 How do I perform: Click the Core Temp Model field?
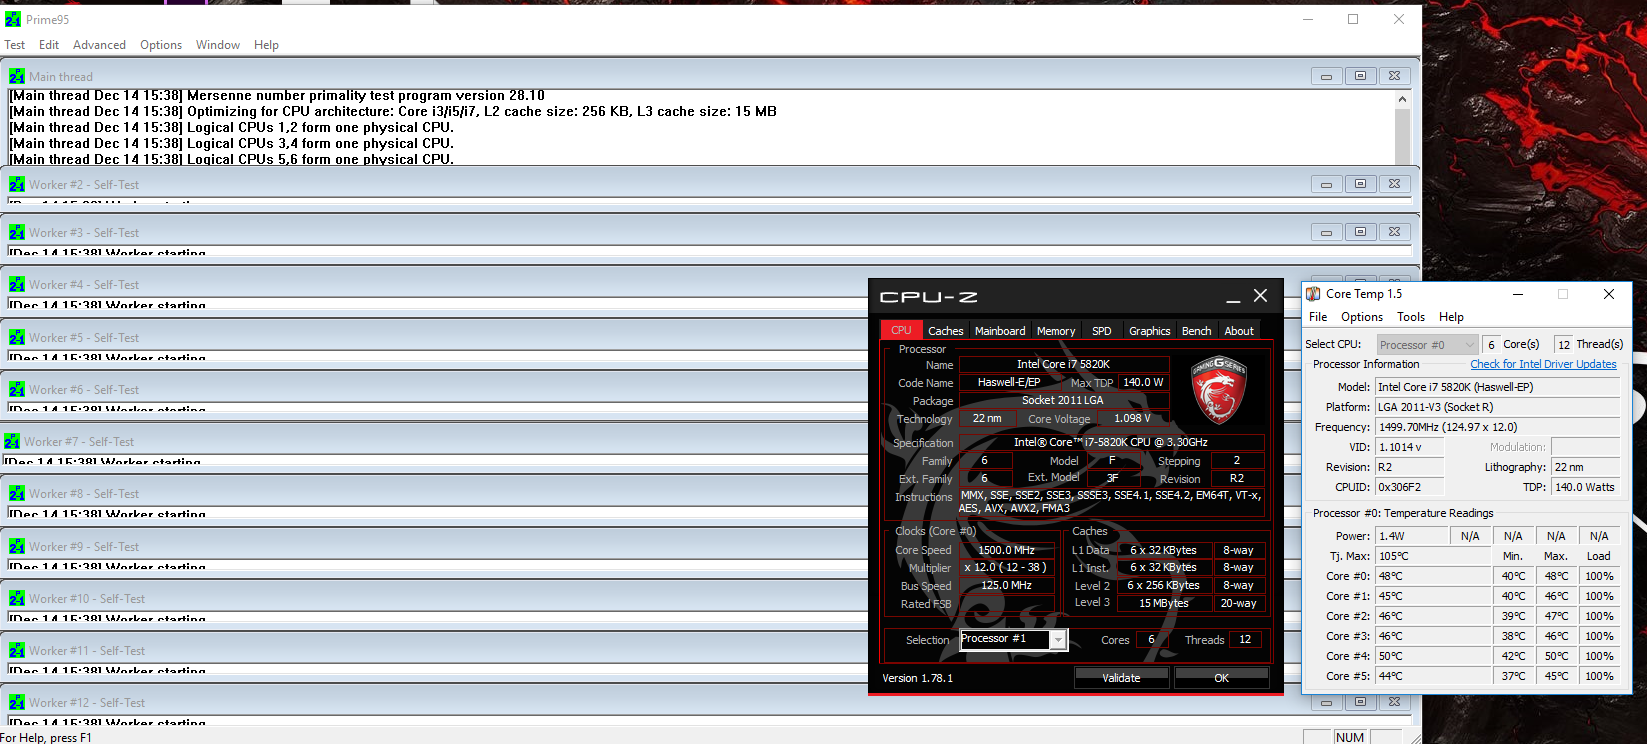coord(1498,387)
